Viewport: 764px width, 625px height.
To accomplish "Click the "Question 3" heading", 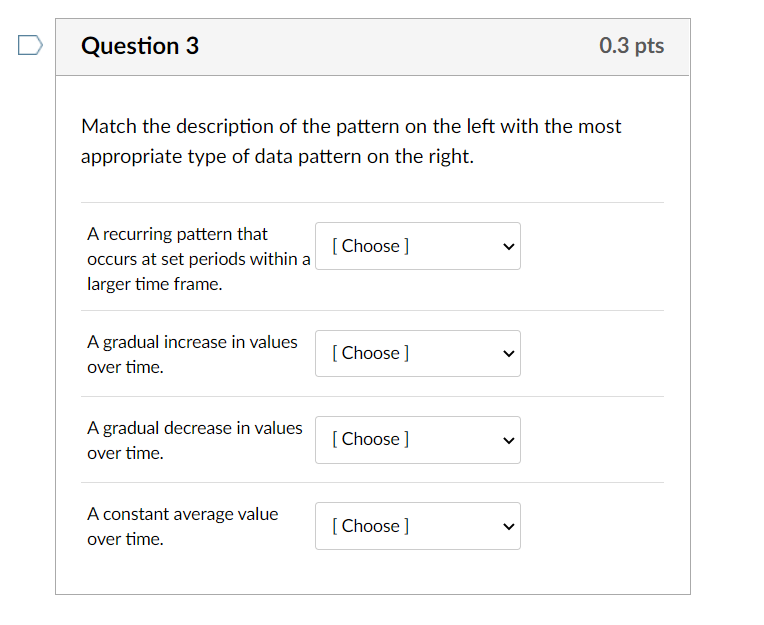I will [x=140, y=46].
